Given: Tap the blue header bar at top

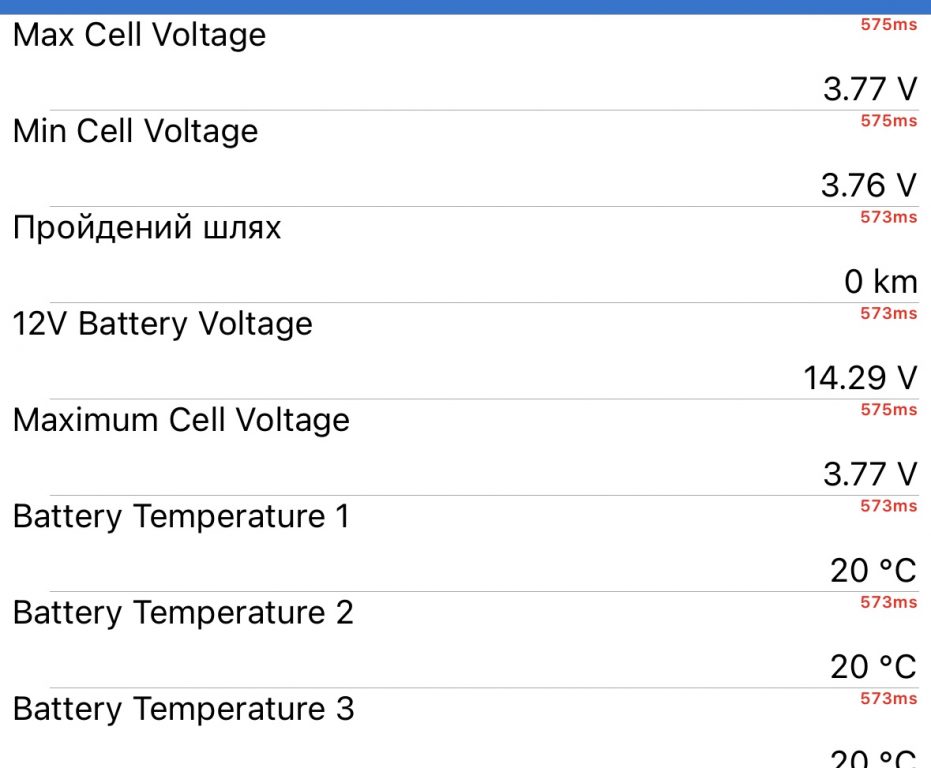Looking at the screenshot, I should [466, 7].
